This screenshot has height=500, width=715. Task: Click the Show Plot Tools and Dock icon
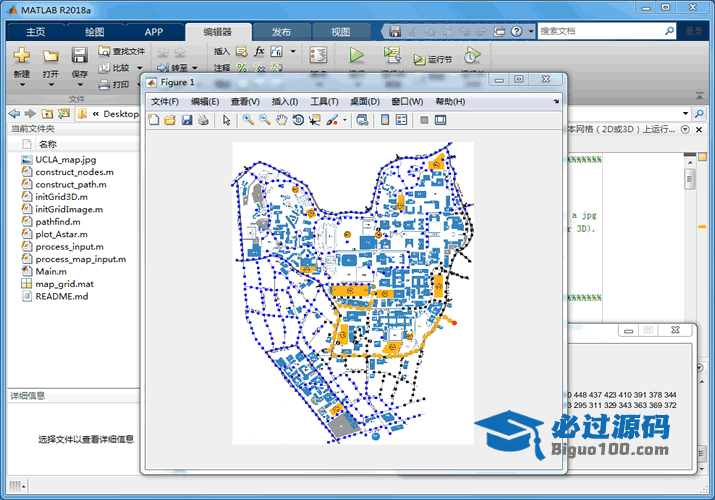pos(440,120)
